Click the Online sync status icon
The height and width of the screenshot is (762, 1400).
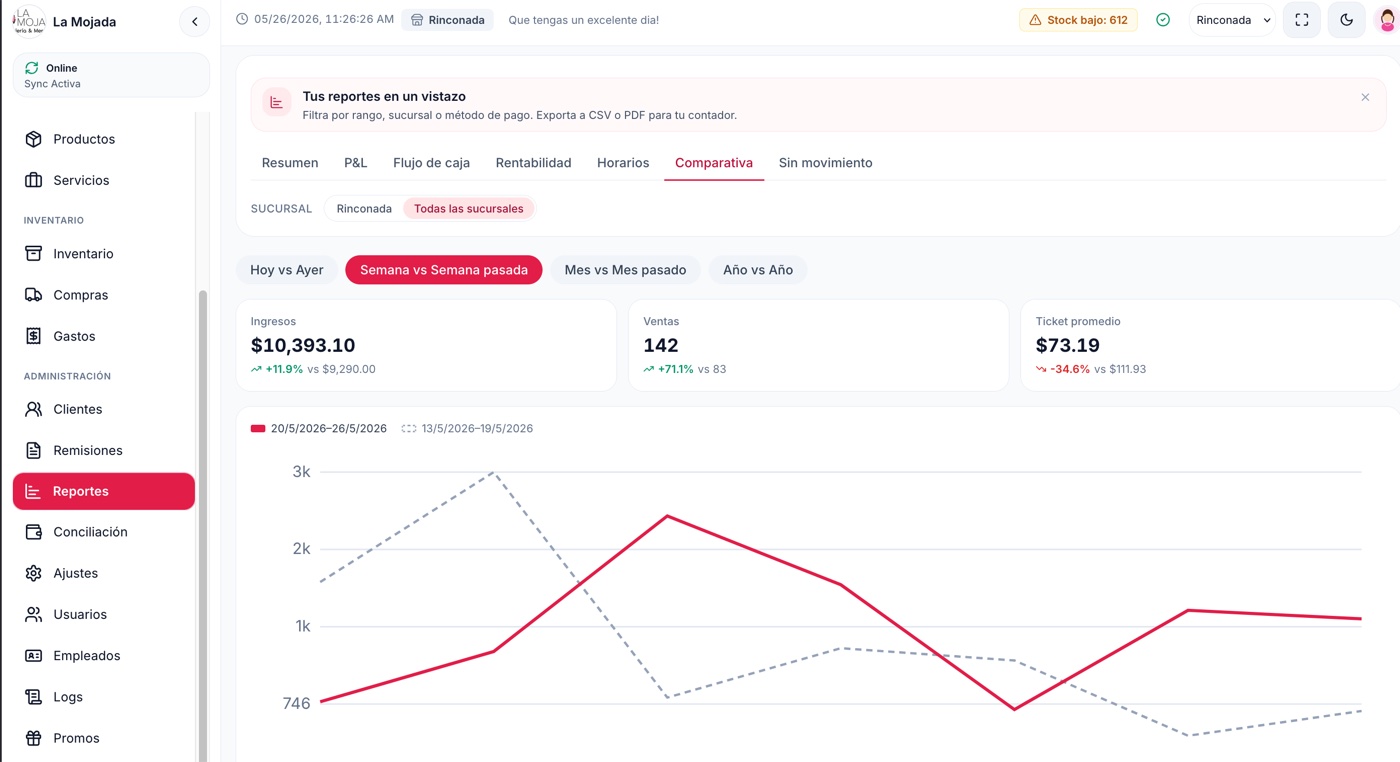[32, 68]
